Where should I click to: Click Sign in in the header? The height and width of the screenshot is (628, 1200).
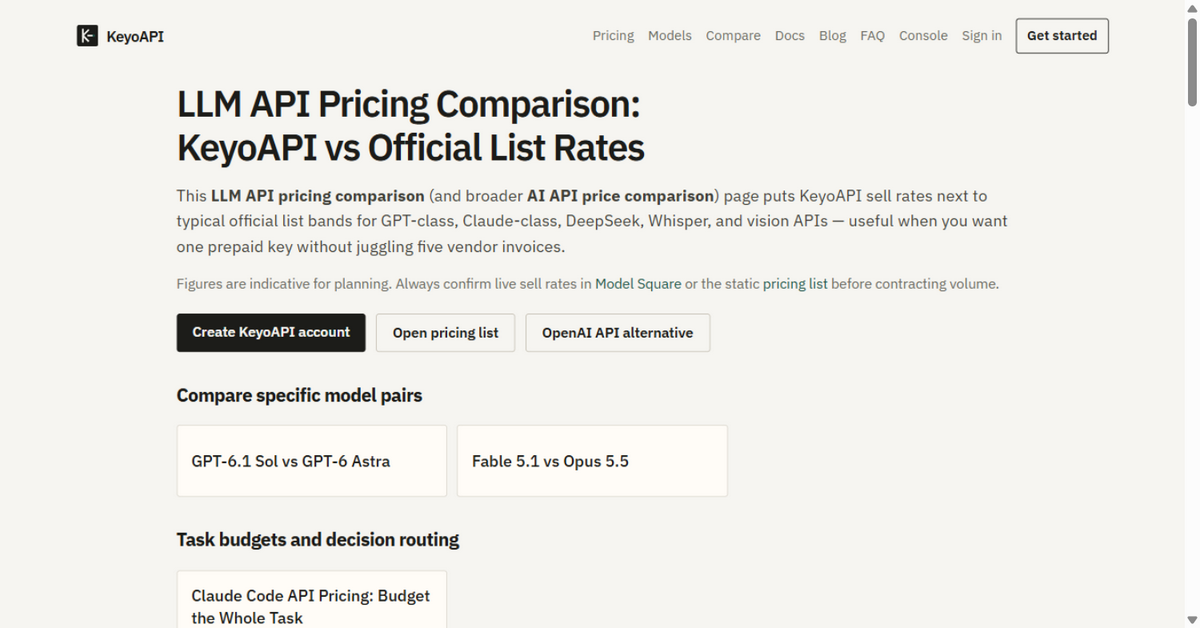[x=982, y=36]
